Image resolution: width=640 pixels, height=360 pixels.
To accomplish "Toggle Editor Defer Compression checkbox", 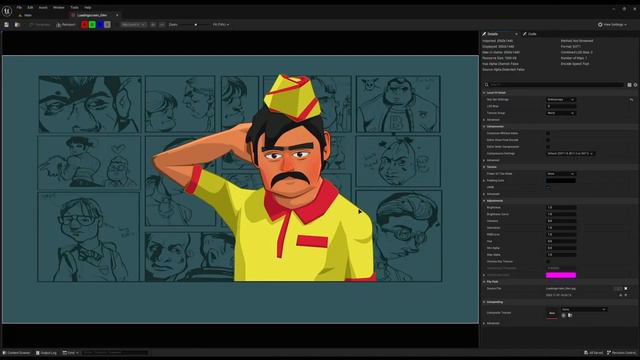I will click(548, 147).
